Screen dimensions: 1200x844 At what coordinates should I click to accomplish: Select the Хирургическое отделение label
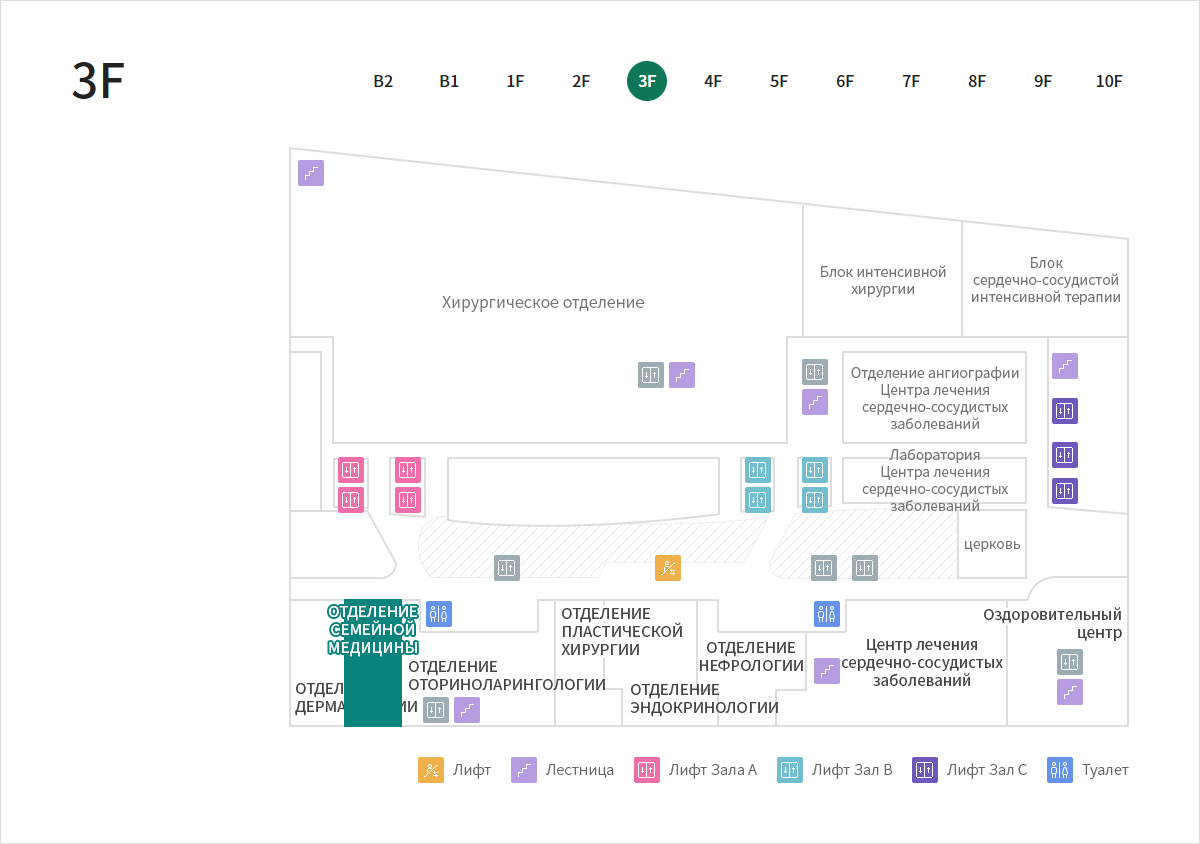click(x=543, y=302)
